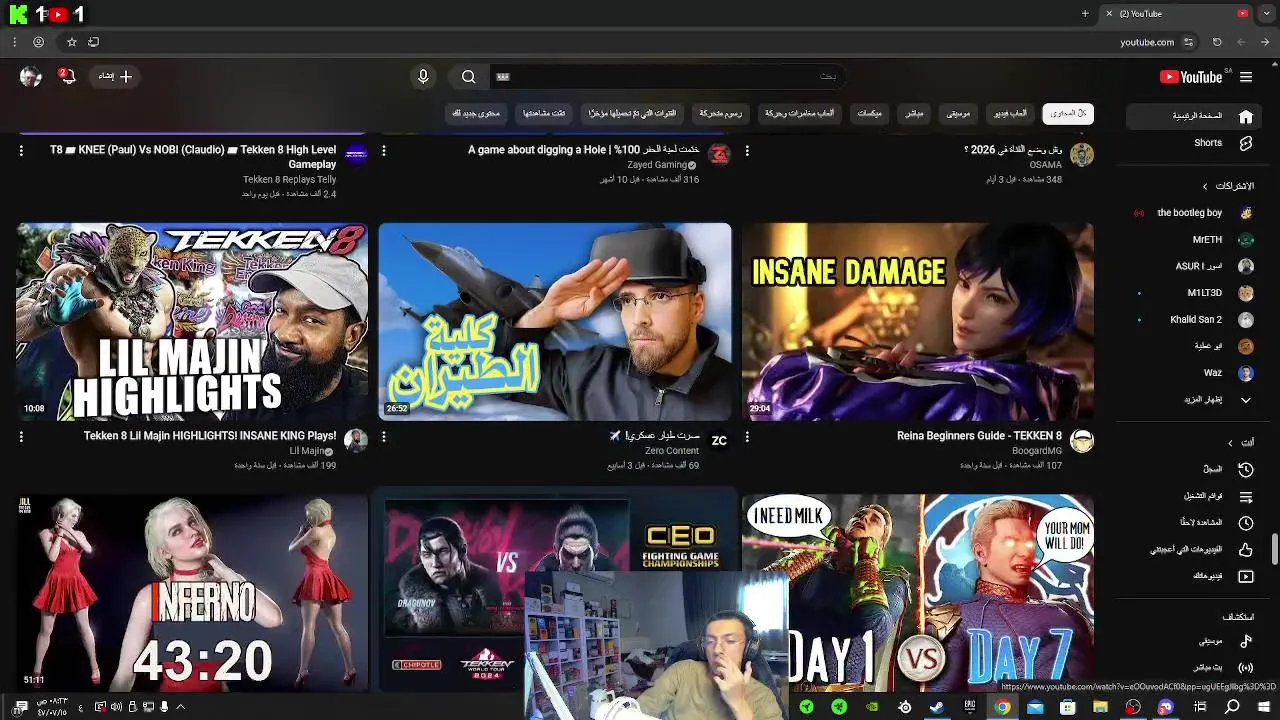Open Your Videos (فيديوهاتك) sidebar icon
Screen dimensions: 1280x720
coord(1245,577)
